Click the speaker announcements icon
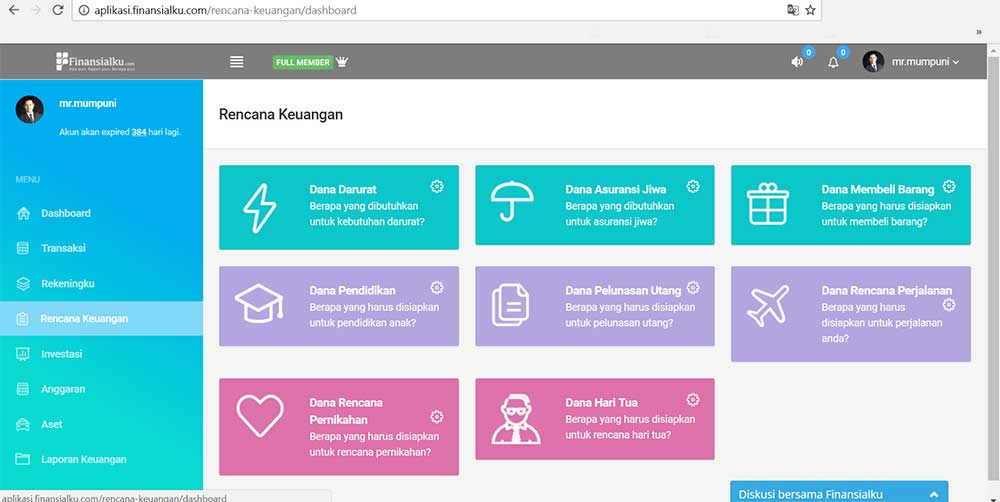 click(797, 62)
